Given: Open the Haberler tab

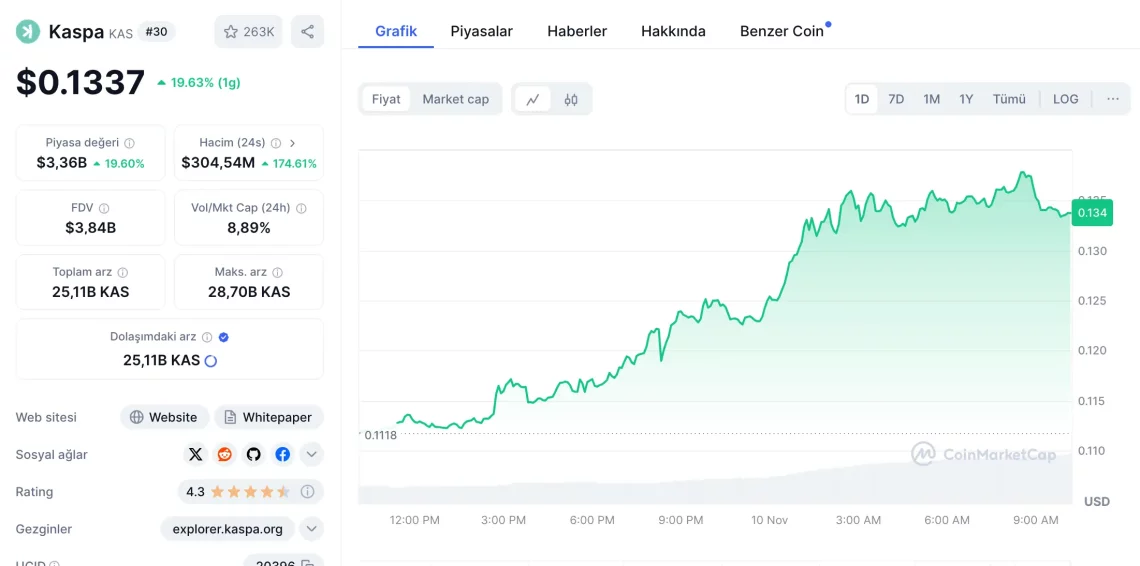Looking at the screenshot, I should click(x=577, y=31).
